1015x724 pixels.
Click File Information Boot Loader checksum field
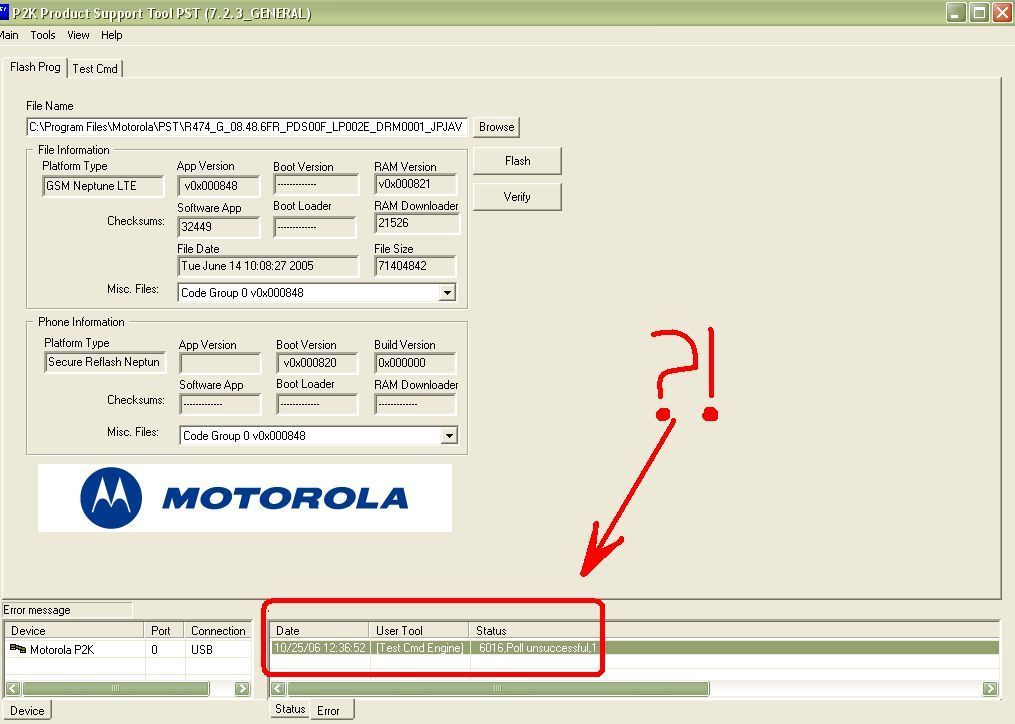pyautogui.click(x=315, y=227)
